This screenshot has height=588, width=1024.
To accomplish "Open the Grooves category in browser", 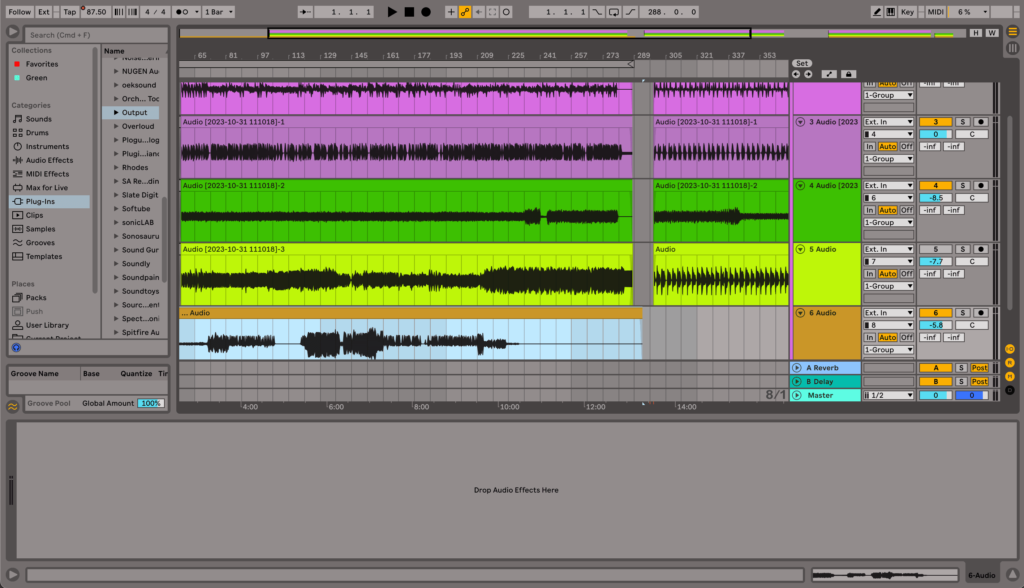I will point(40,243).
